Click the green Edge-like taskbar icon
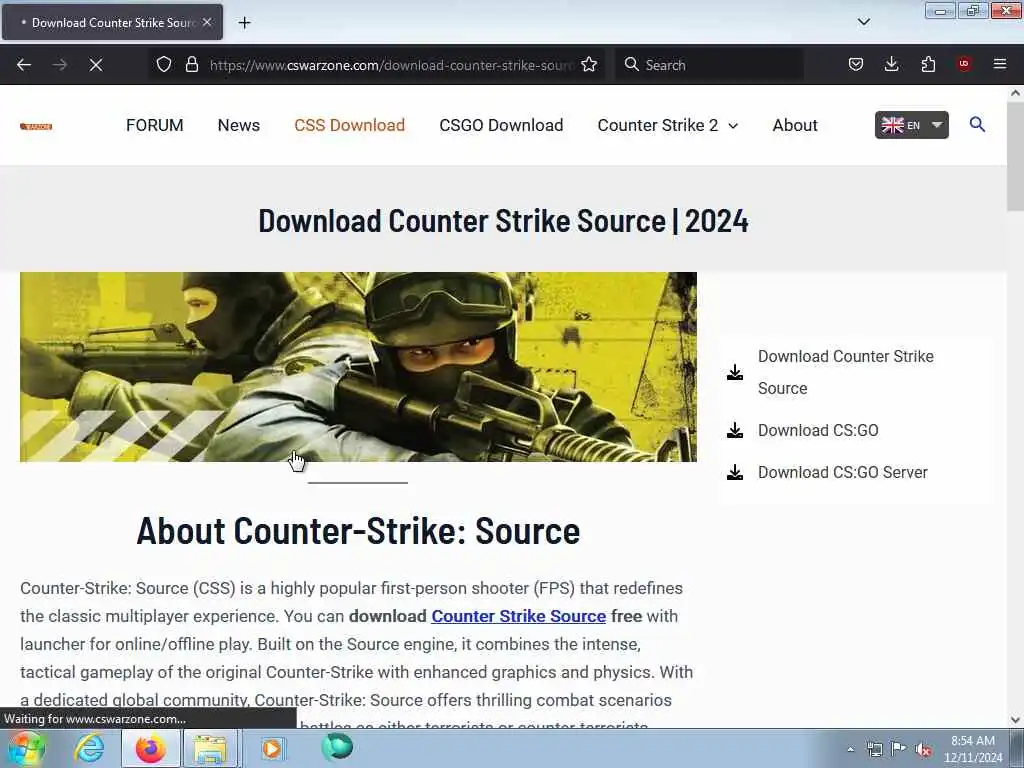The height and width of the screenshot is (768, 1024). (x=337, y=747)
